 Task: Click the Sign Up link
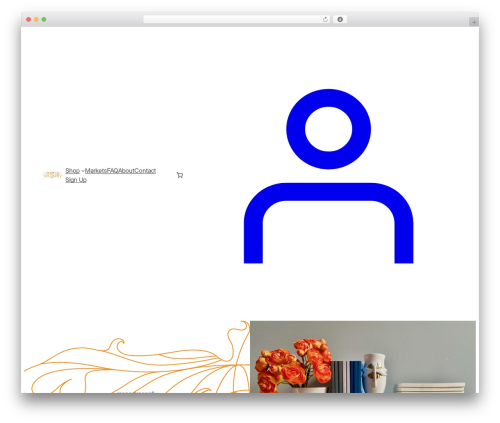click(x=76, y=180)
